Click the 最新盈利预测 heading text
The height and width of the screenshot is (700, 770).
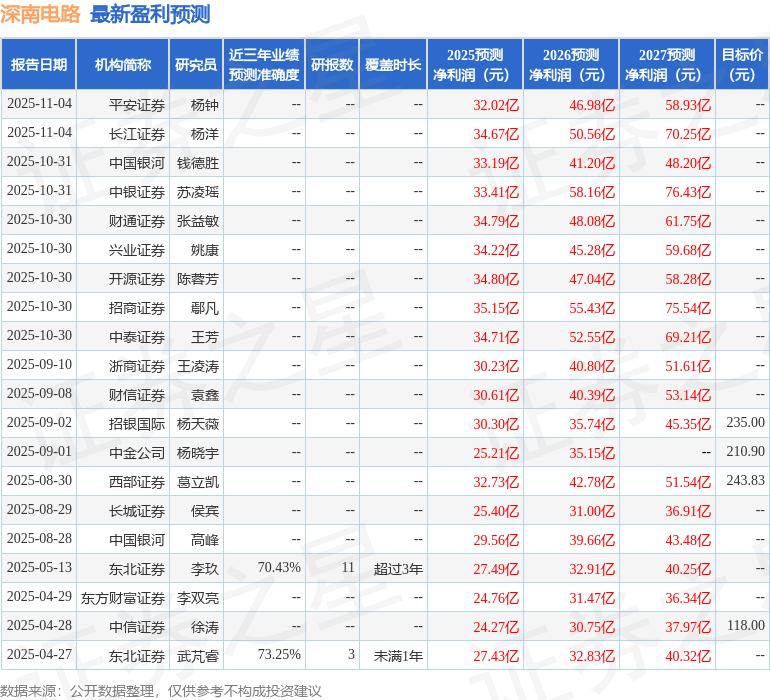(x=150, y=14)
